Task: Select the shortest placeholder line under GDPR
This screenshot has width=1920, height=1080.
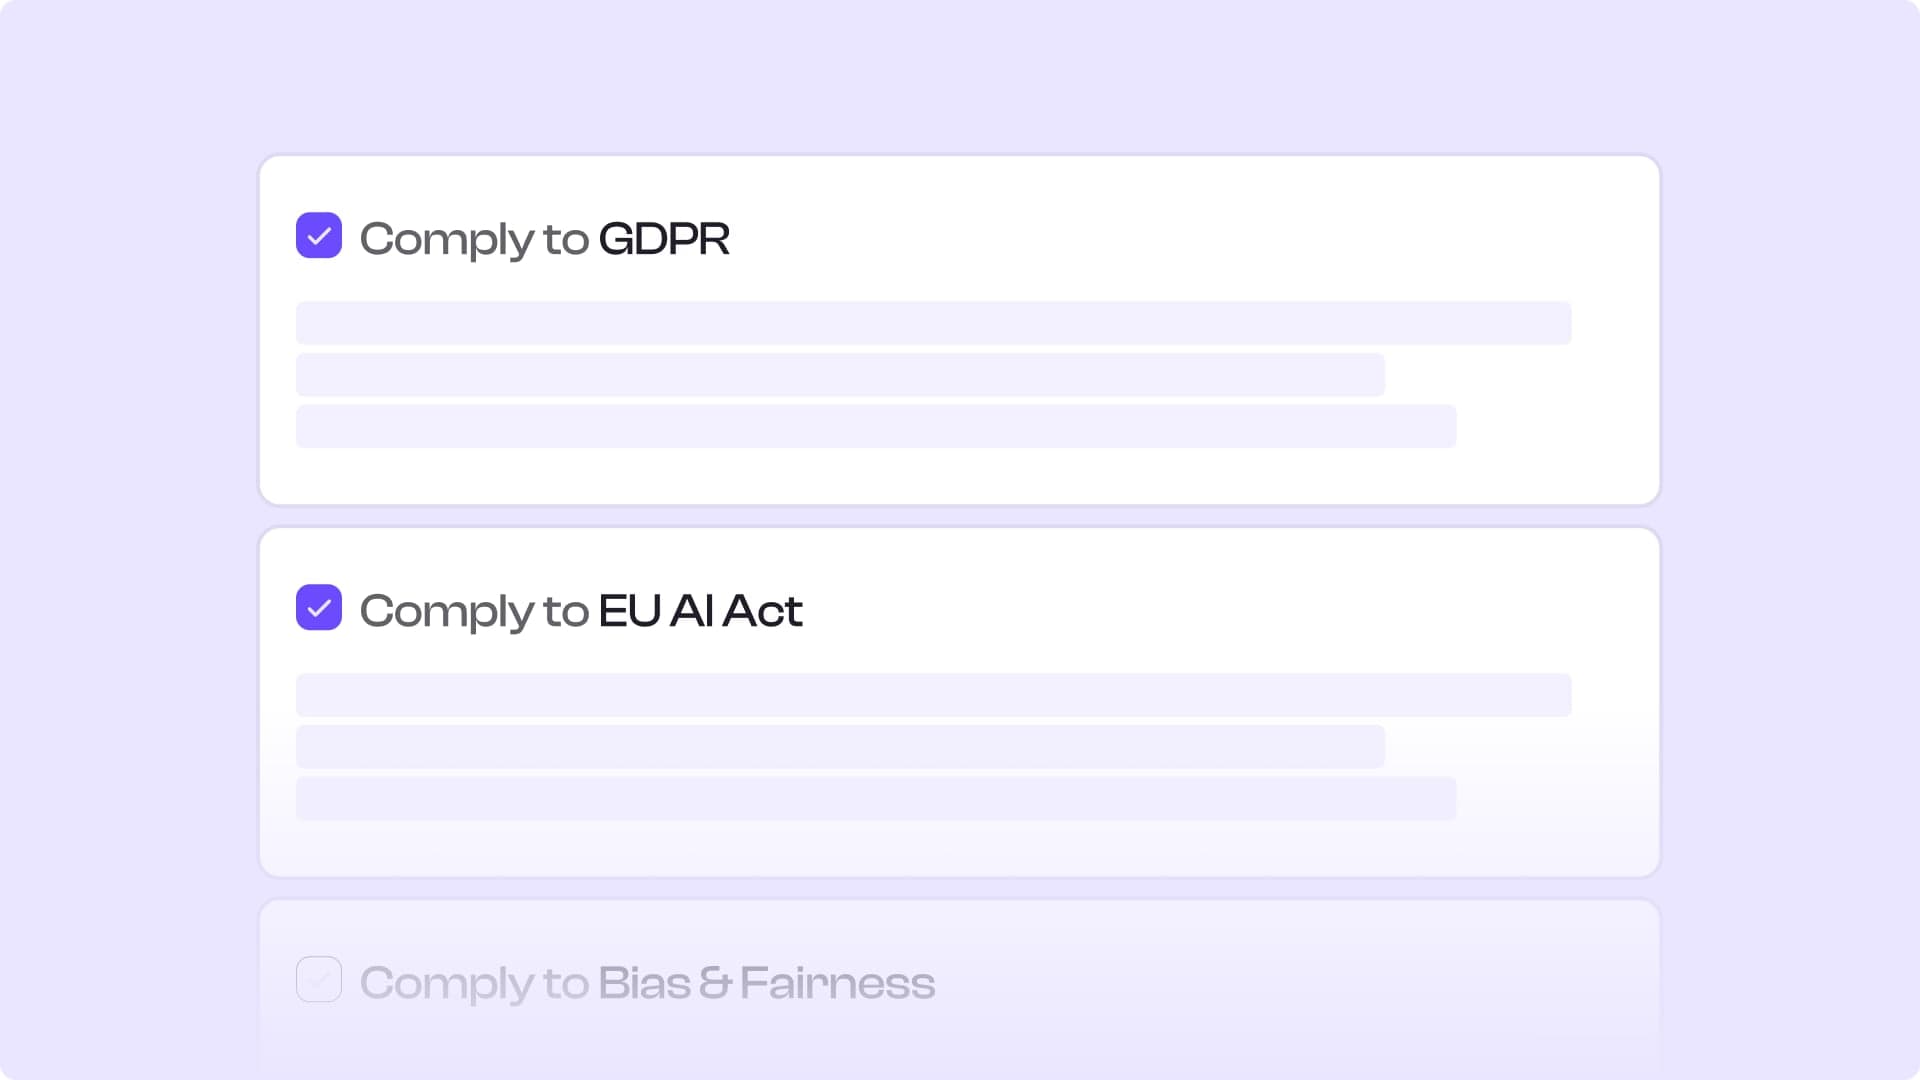Action: pyautogui.click(x=840, y=375)
